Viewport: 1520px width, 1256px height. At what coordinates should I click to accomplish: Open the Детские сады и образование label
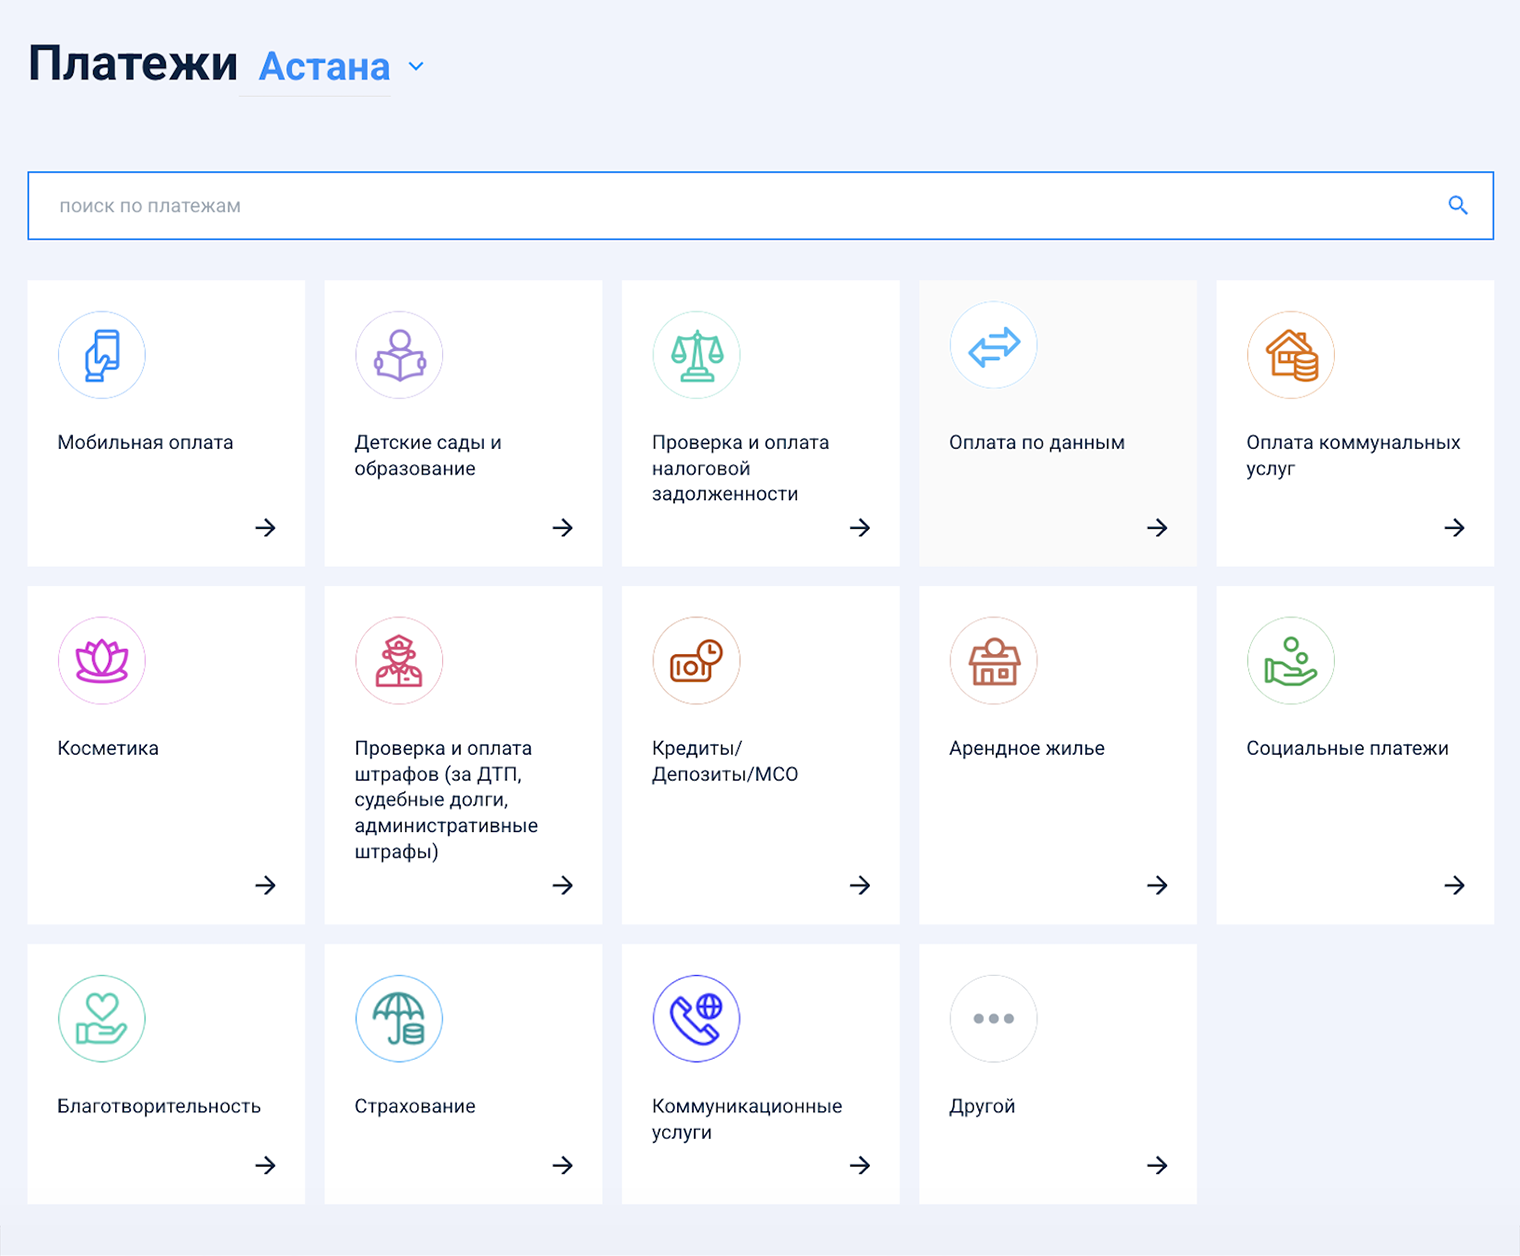click(428, 455)
